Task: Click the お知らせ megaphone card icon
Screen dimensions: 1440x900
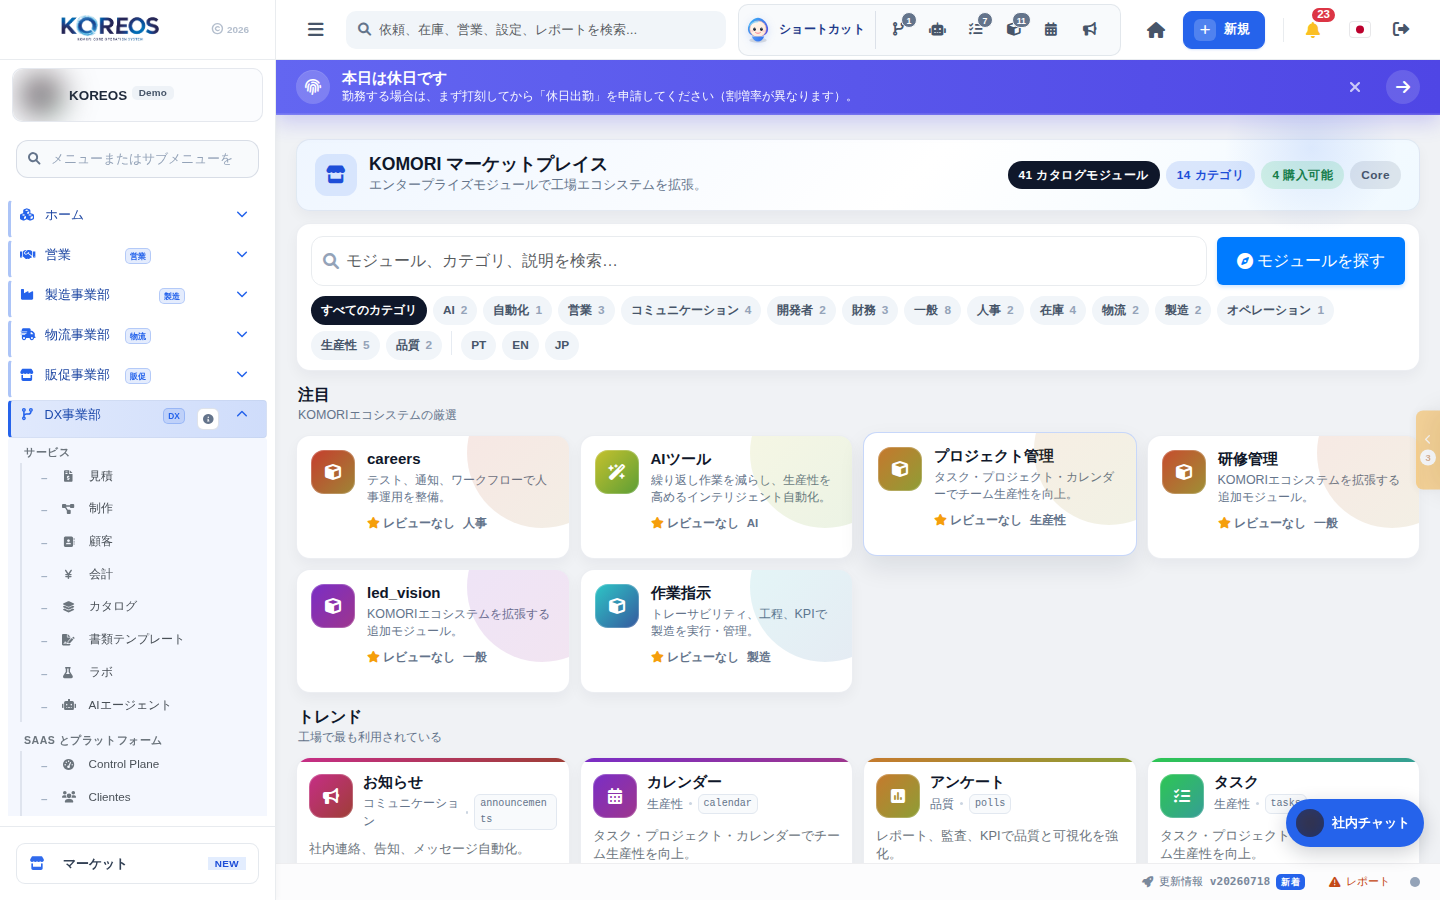Action: click(331, 796)
